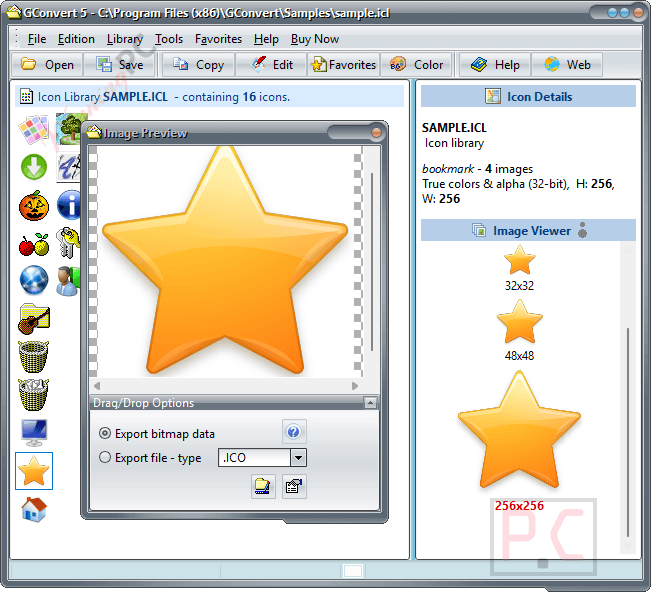This screenshot has height=592, width=651.
Task: Click the Help toolbar button
Action: [x=494, y=65]
